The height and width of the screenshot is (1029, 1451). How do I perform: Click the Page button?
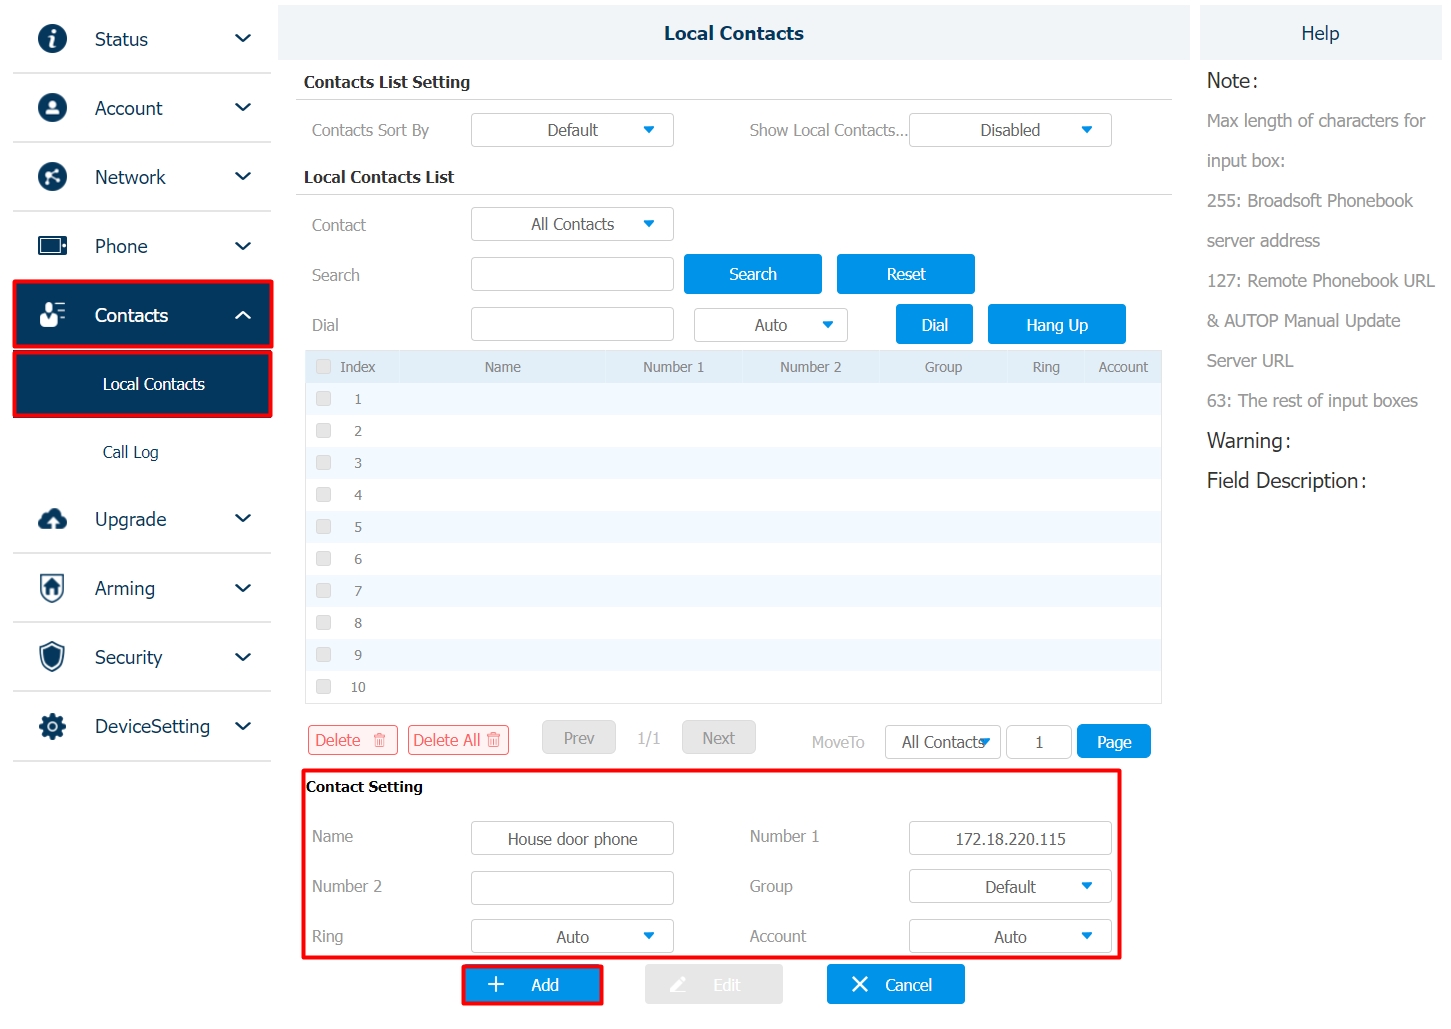(1114, 742)
